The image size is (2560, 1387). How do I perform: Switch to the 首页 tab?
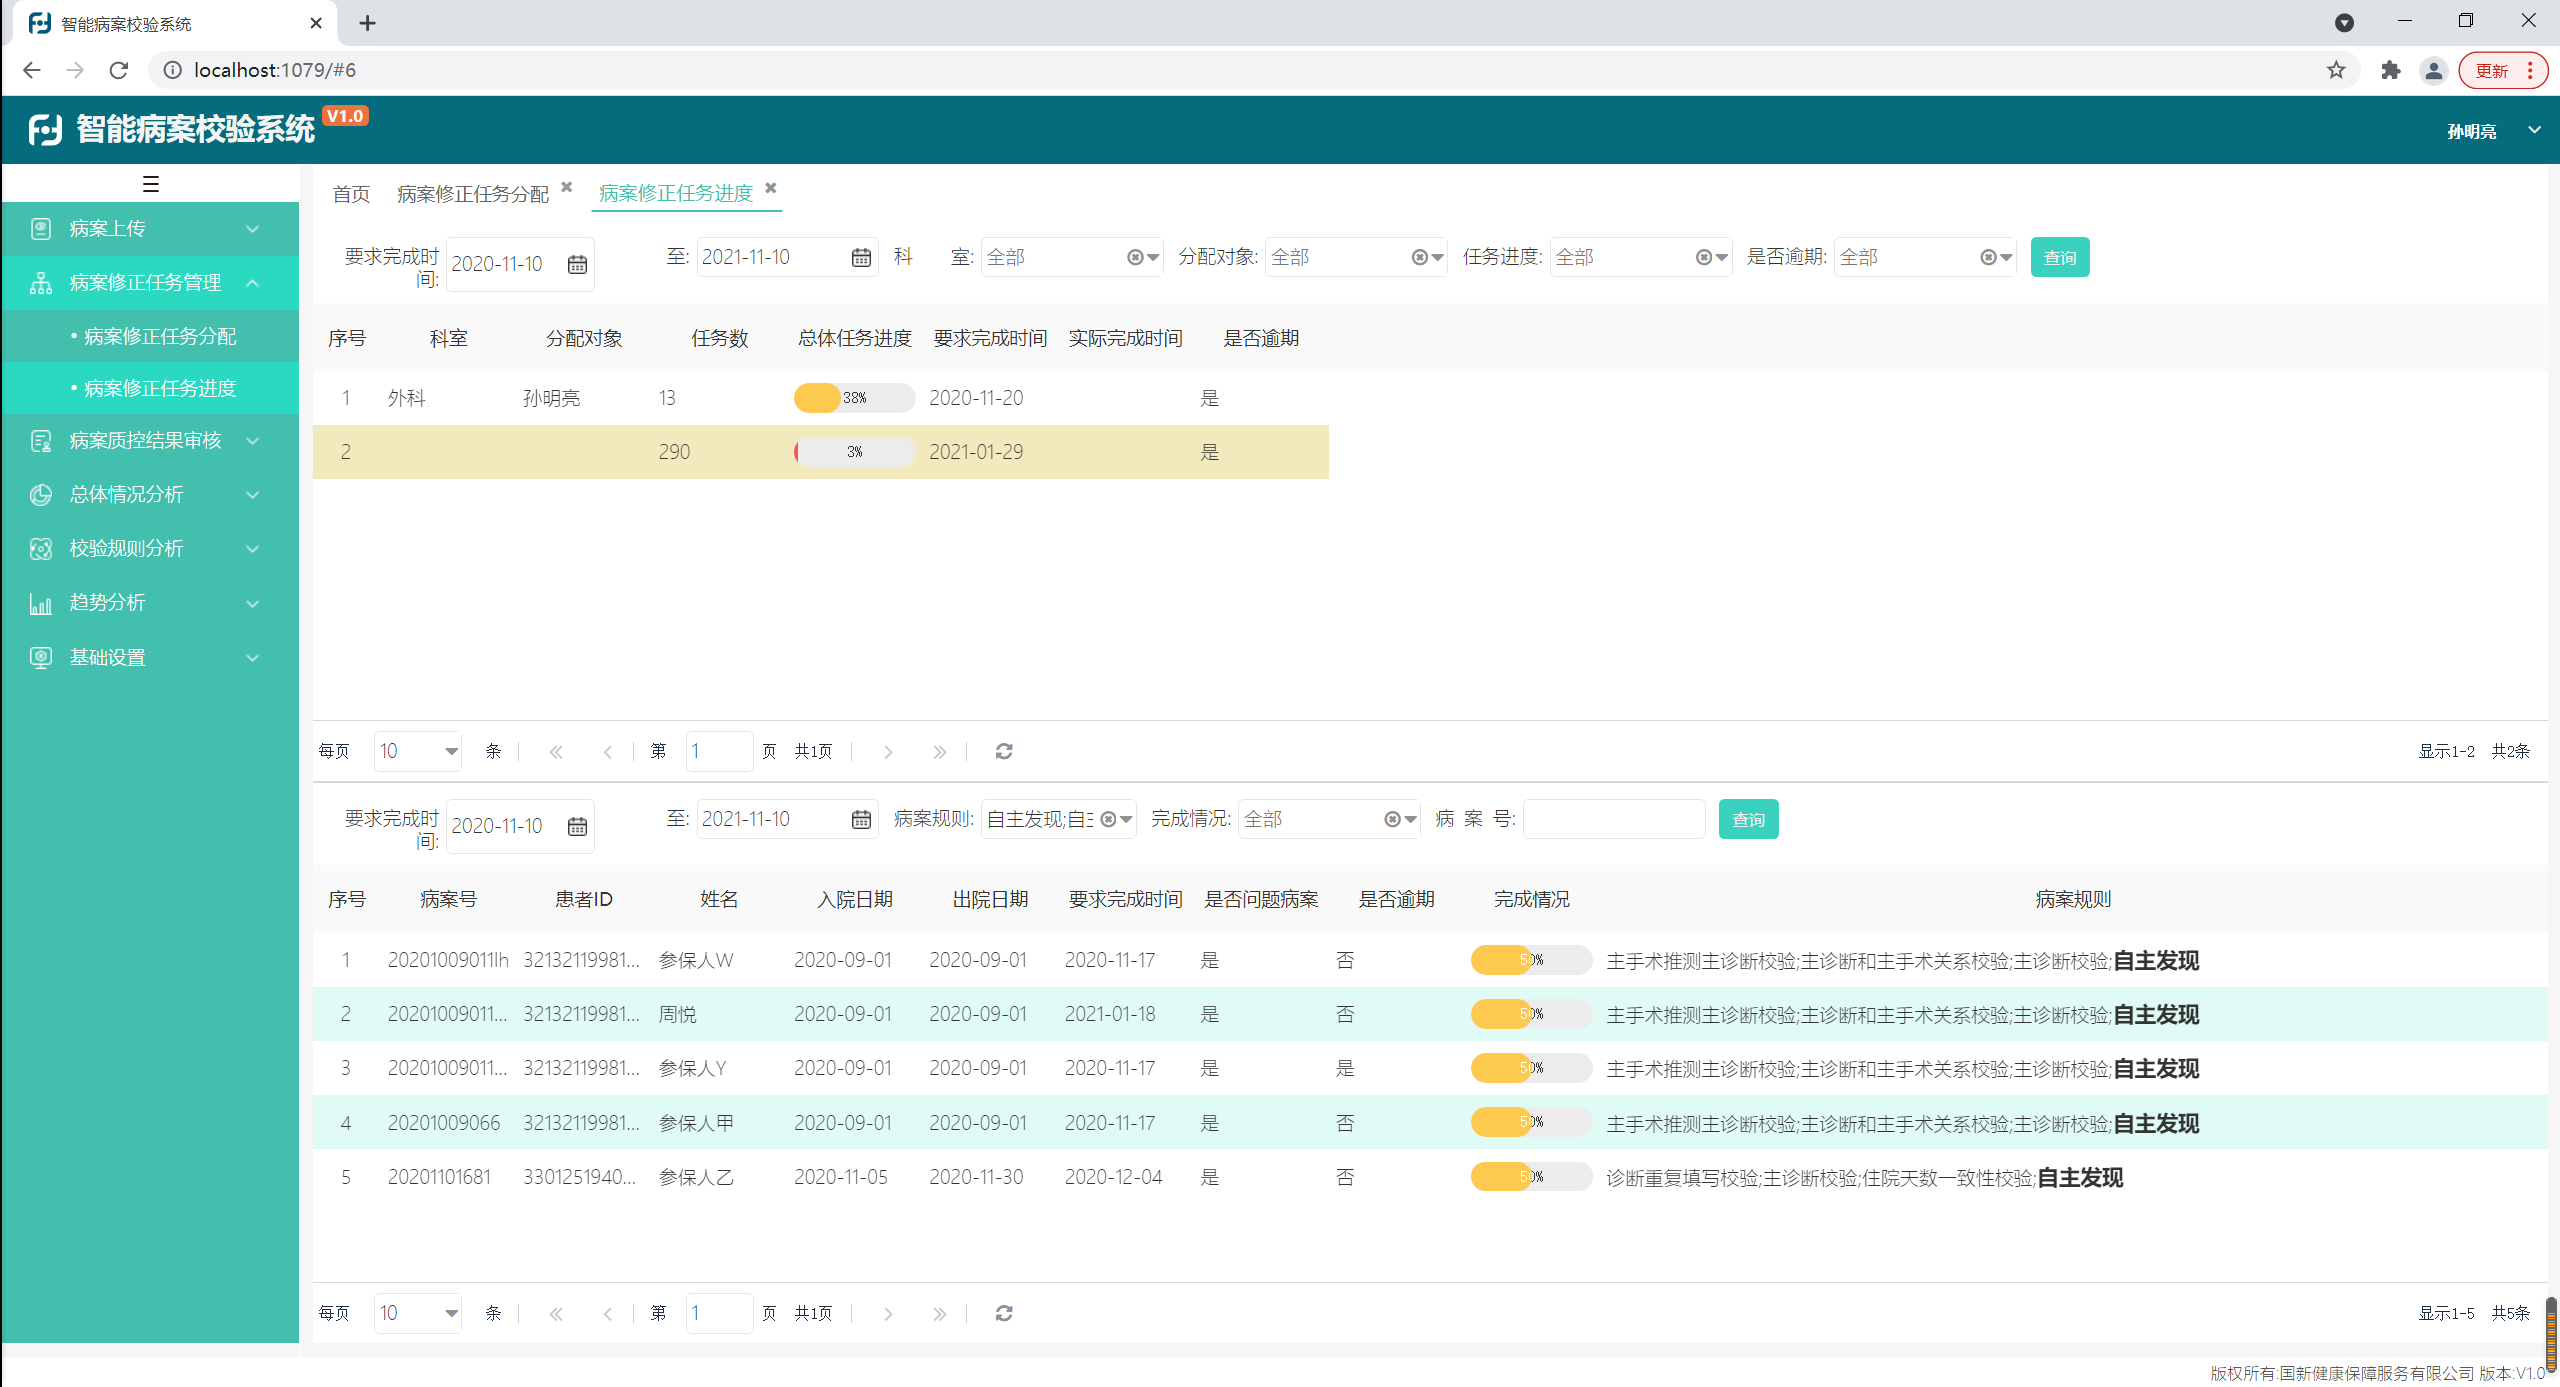click(x=351, y=194)
